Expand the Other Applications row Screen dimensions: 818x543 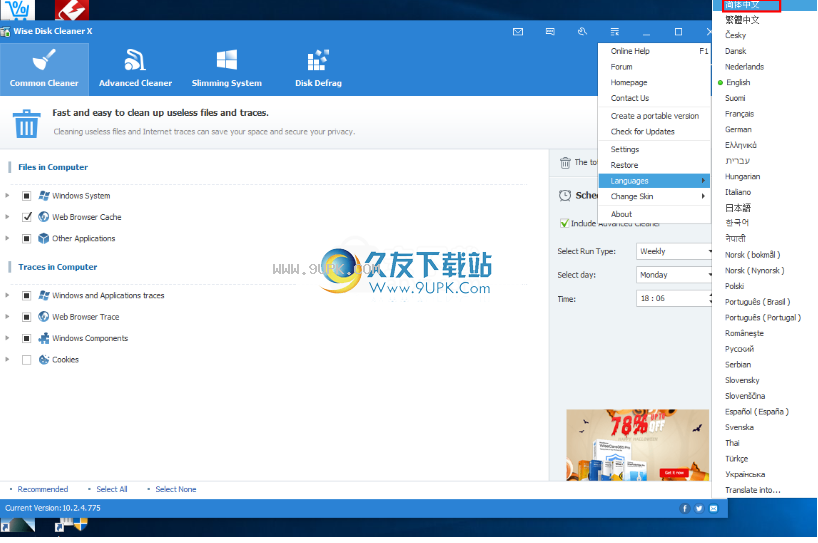click(7, 238)
